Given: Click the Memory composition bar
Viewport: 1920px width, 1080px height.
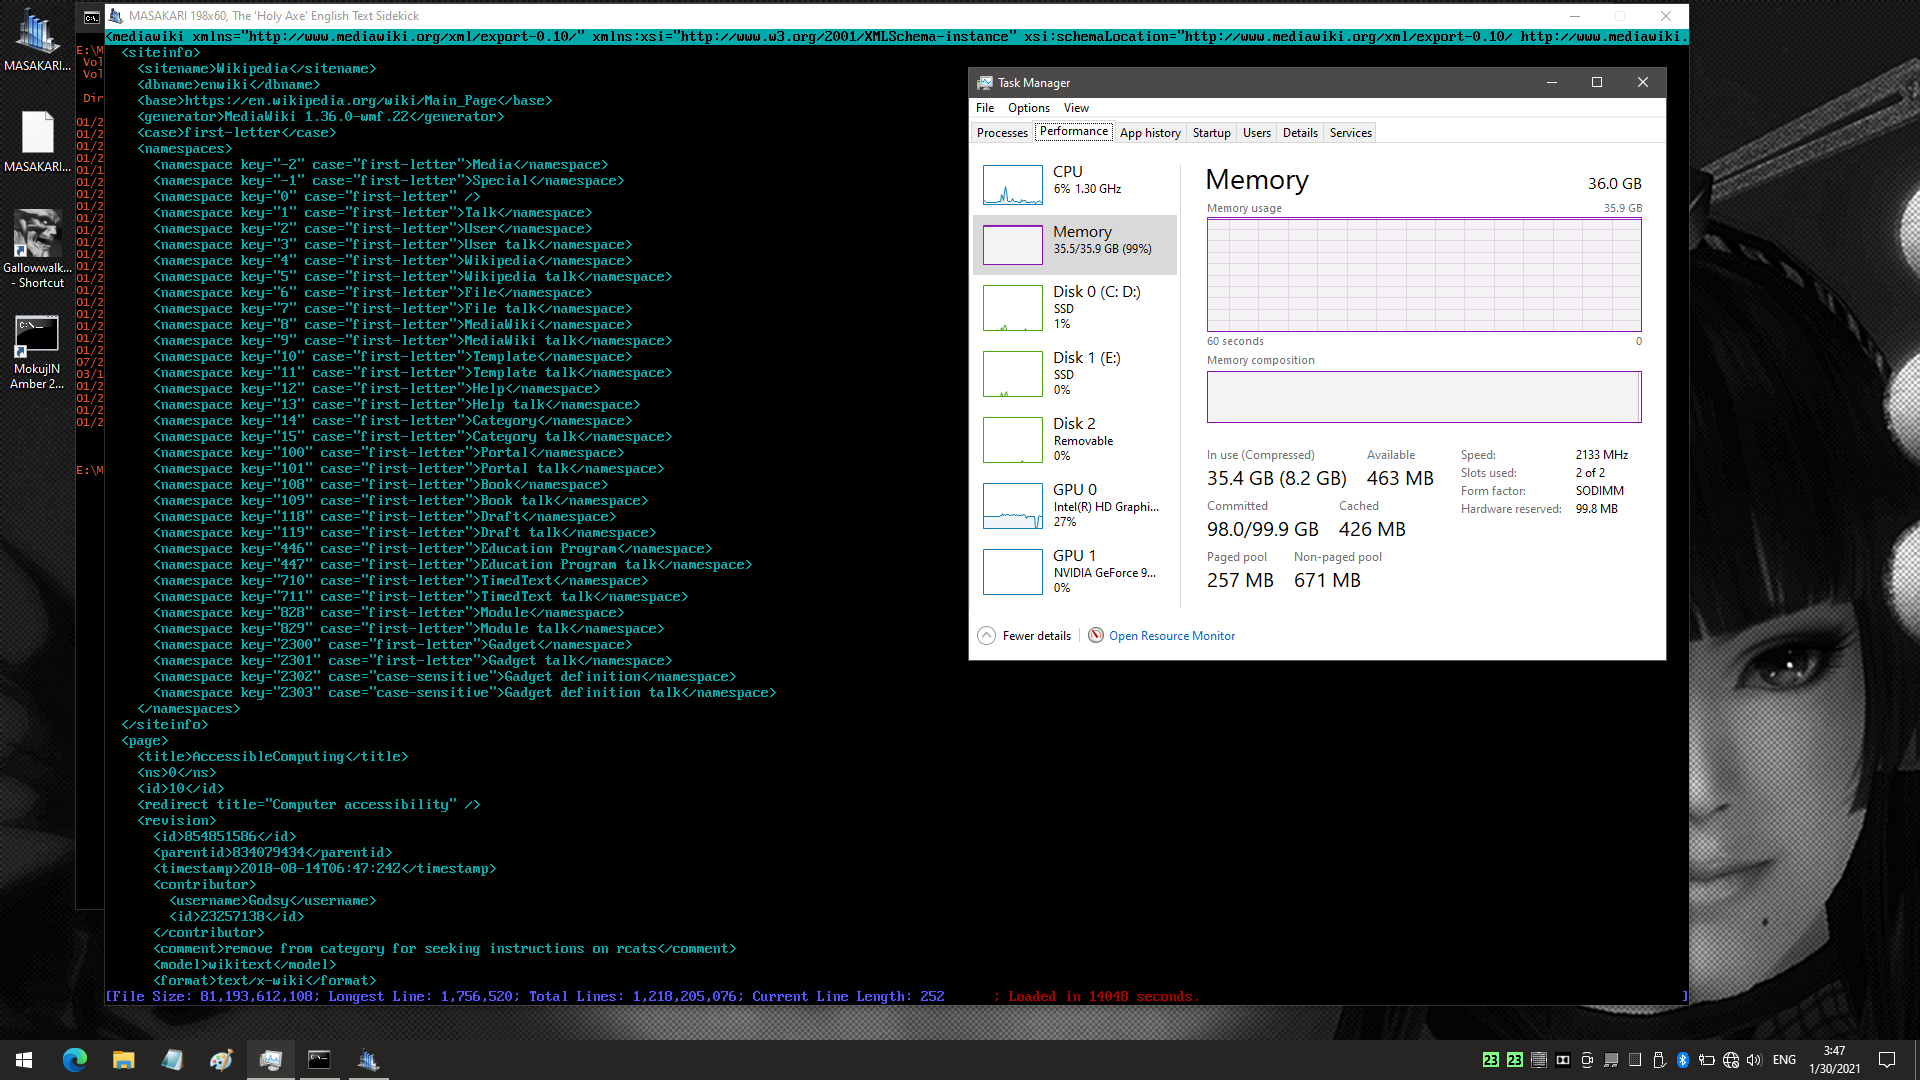Looking at the screenshot, I should coord(1423,397).
